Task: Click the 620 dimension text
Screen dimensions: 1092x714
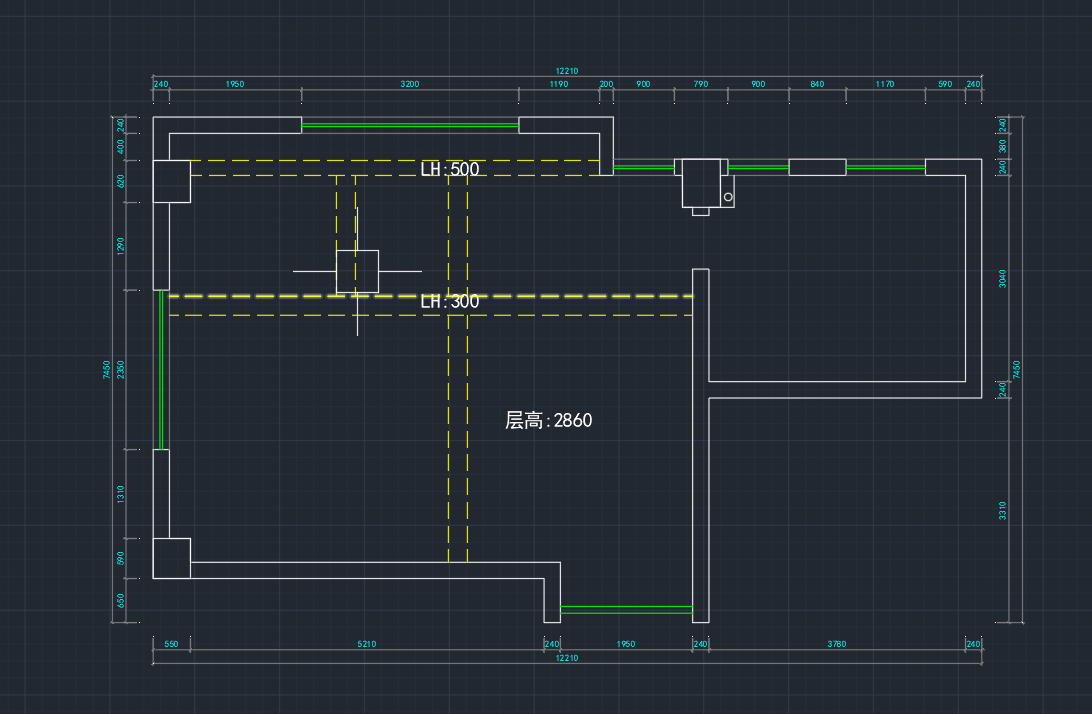Action: [x=120, y=181]
